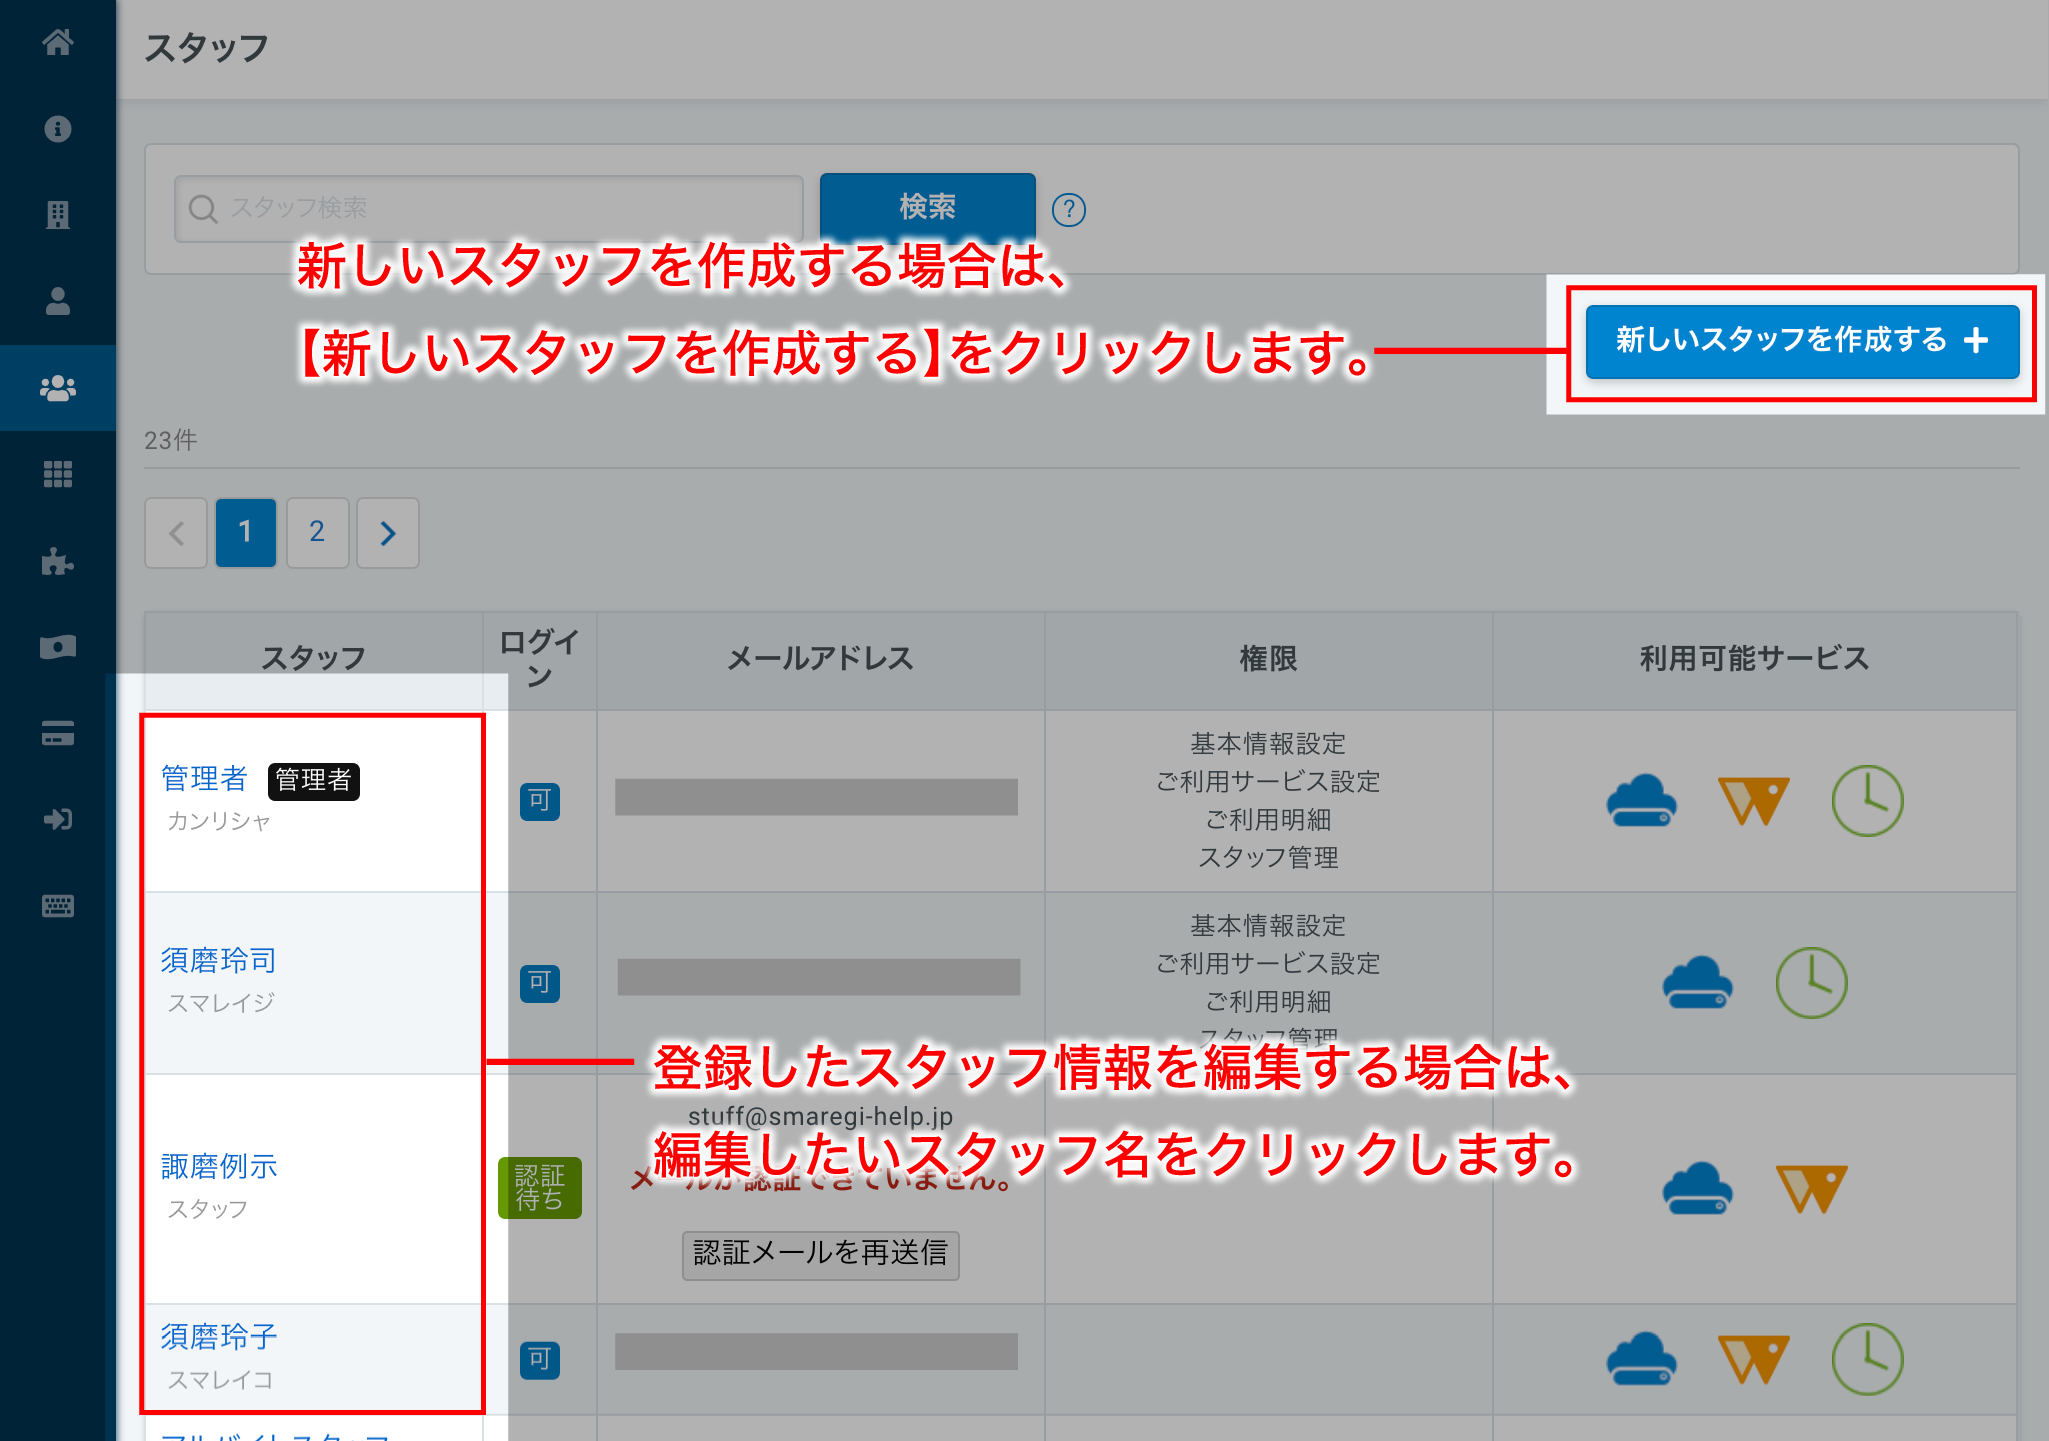Select the staff group sidebar icon
This screenshot has width=2049, height=1441.
58,388
